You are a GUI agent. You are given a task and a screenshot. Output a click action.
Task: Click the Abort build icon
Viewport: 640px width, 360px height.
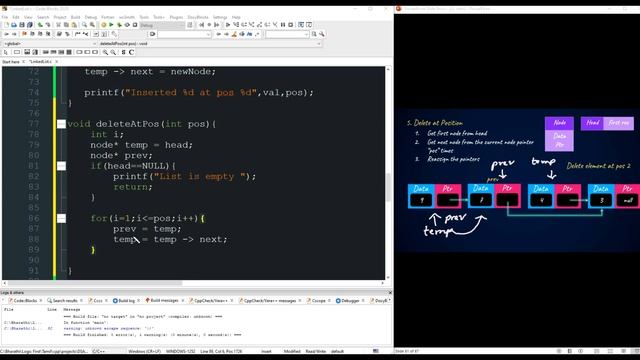135,25
